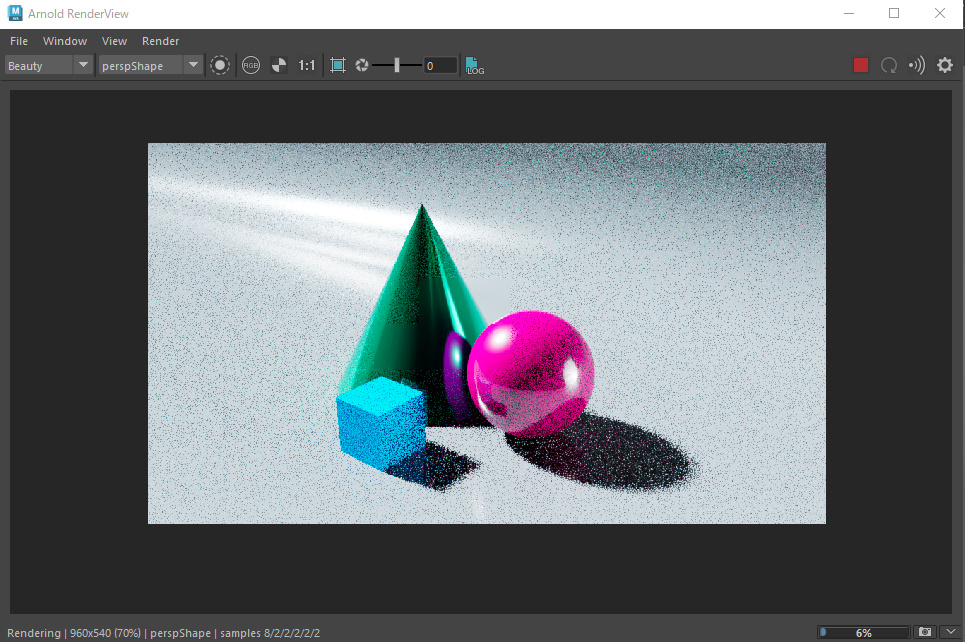Screen dimensions: 965x642
Task: Maximize the Arnold RenderView window
Action: pyautogui.click(x=894, y=13)
